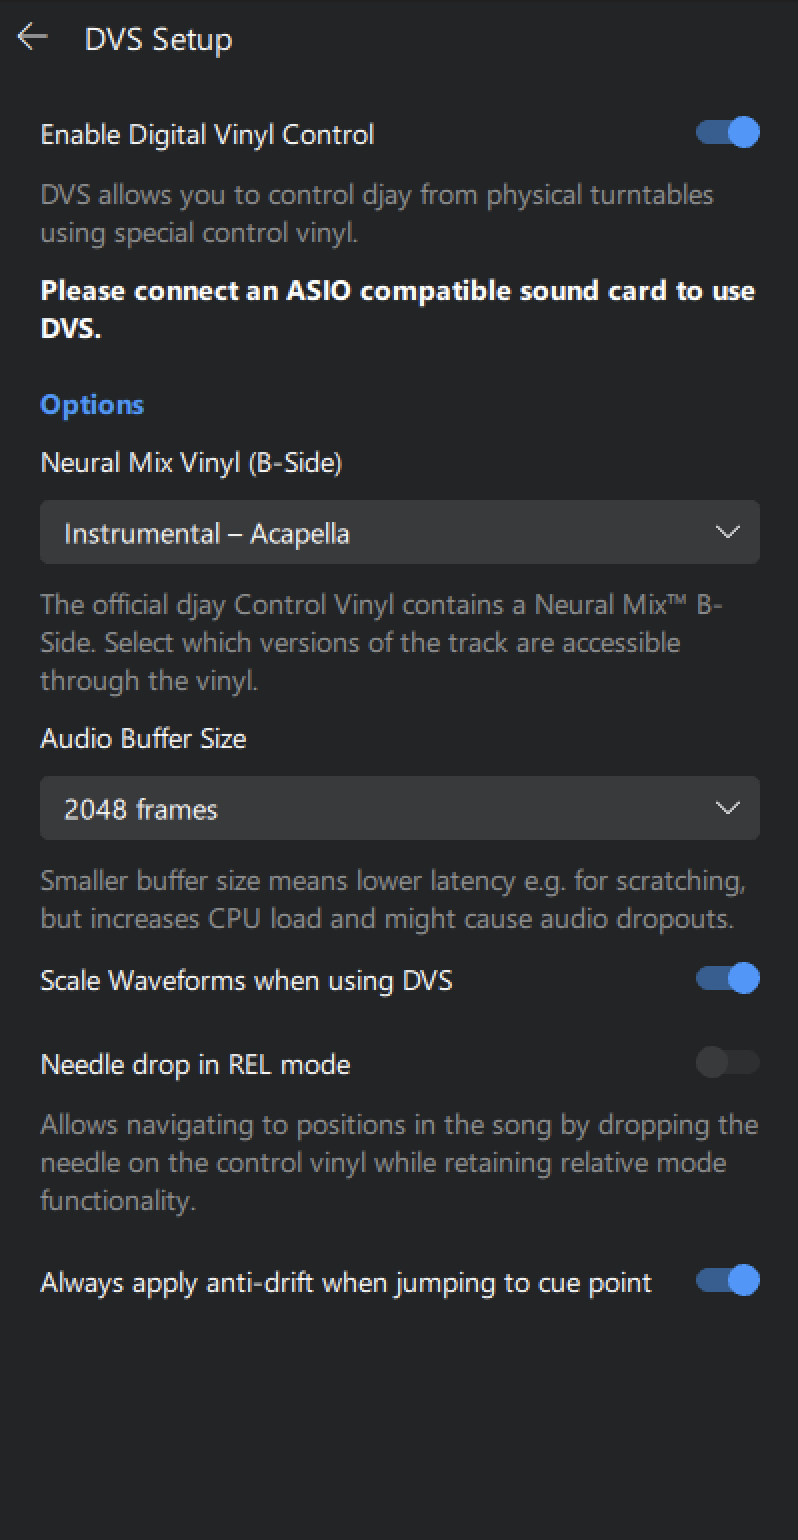The height and width of the screenshot is (1540, 798).
Task: Expand the Audio Buffer Size selector
Action: point(399,808)
